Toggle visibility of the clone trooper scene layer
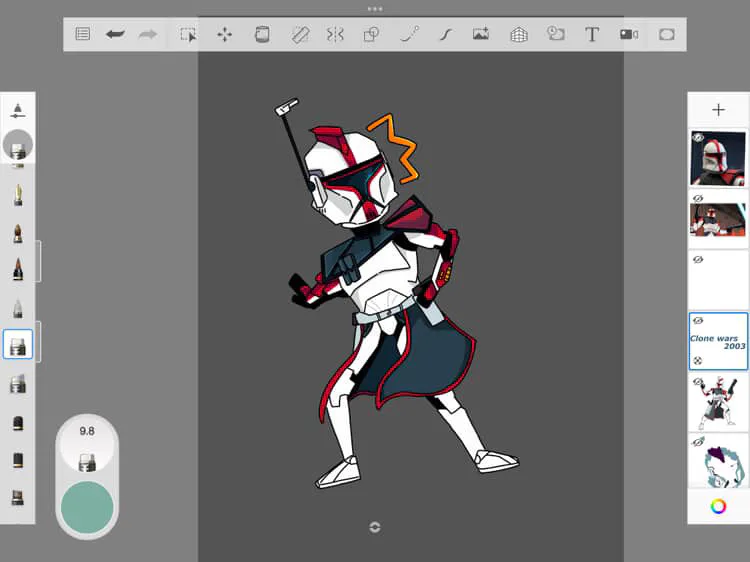The height and width of the screenshot is (562, 750). pos(698,198)
